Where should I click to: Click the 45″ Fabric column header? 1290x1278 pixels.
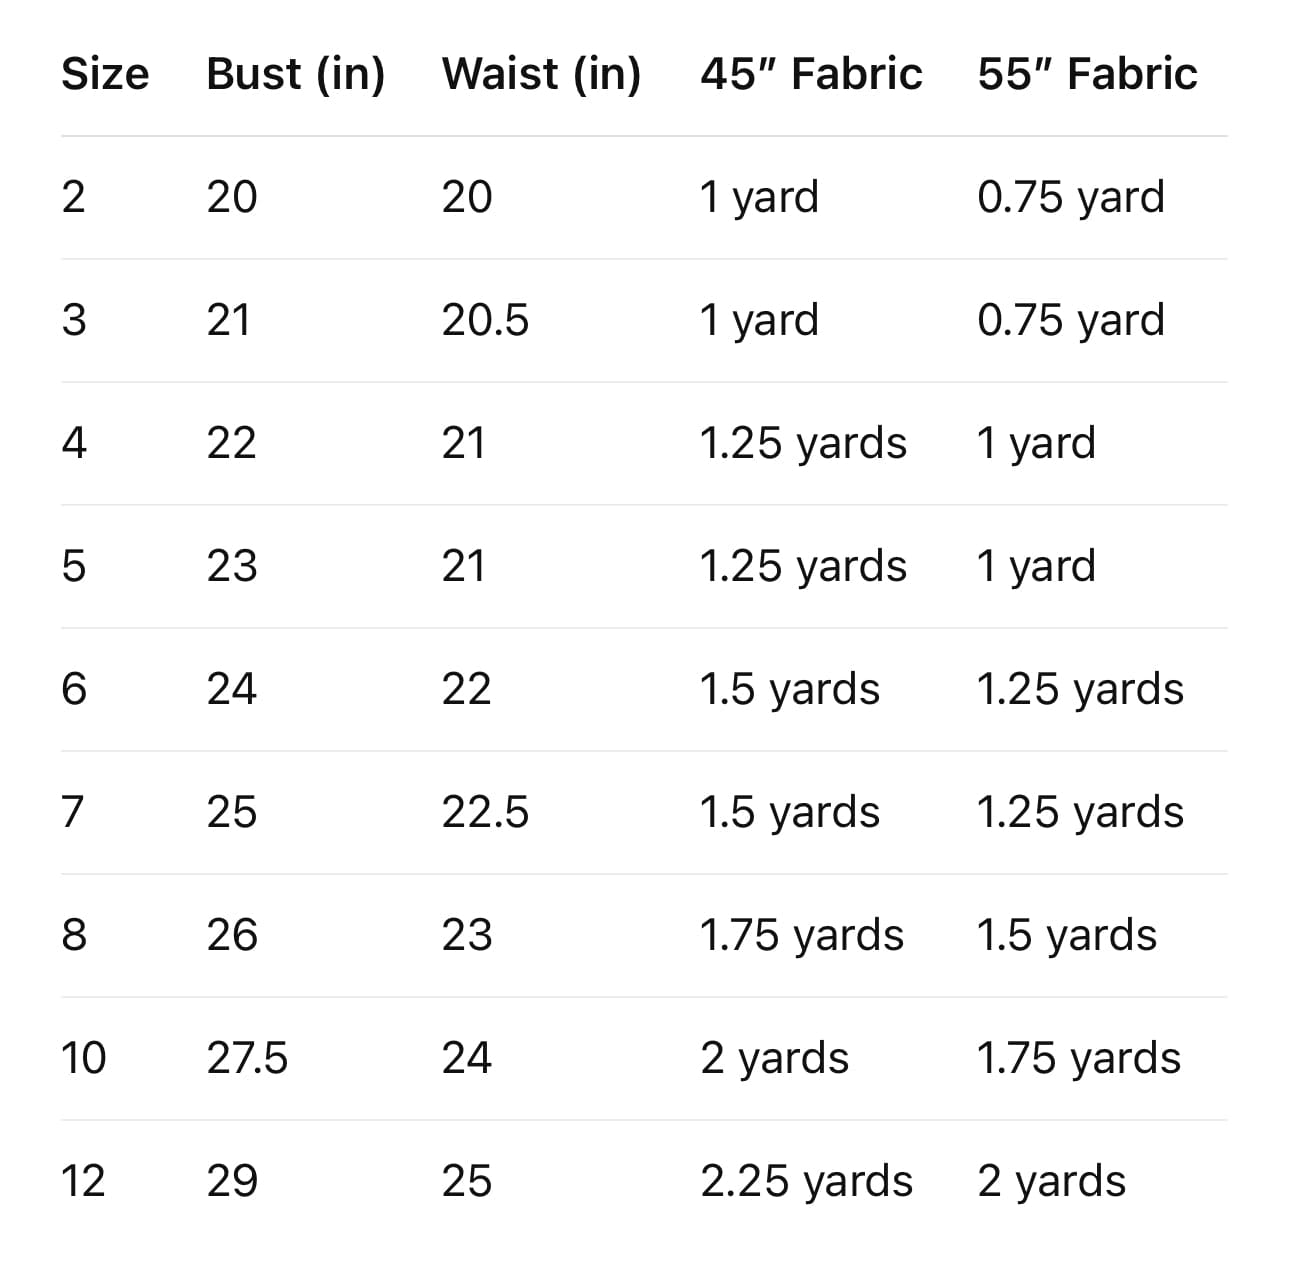[811, 74]
